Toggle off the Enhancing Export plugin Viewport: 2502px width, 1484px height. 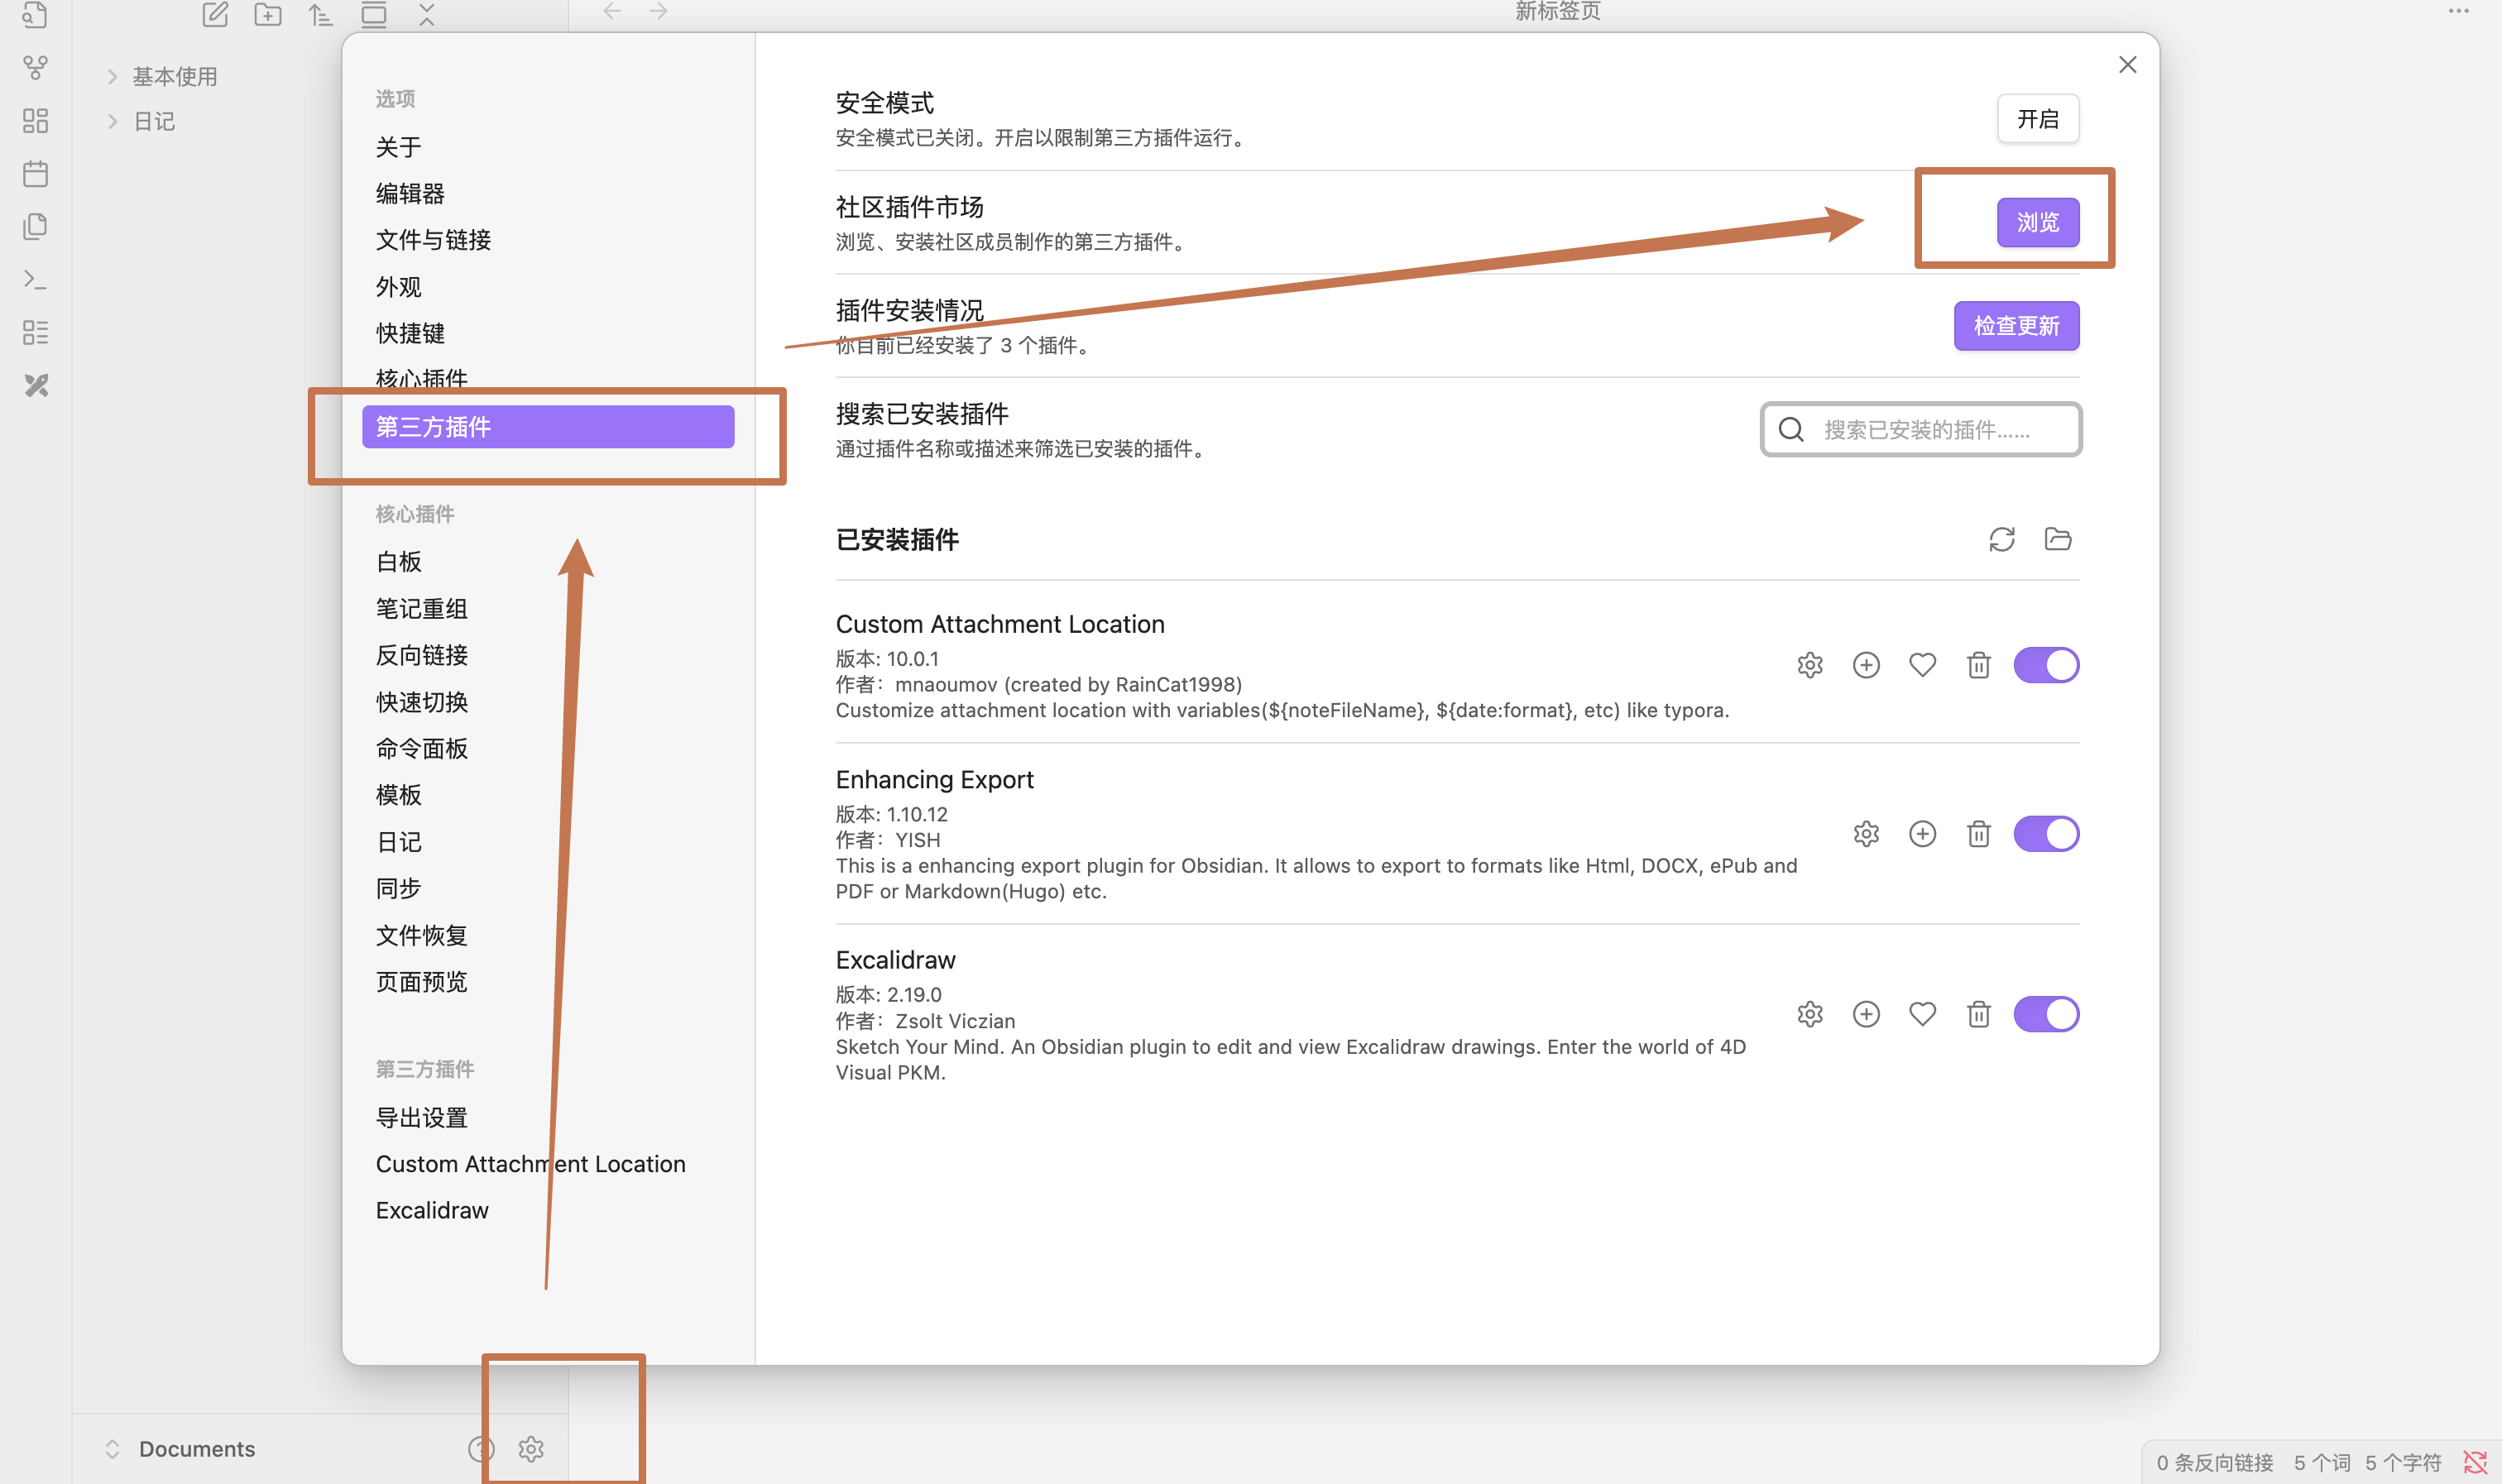pyautogui.click(x=2045, y=834)
